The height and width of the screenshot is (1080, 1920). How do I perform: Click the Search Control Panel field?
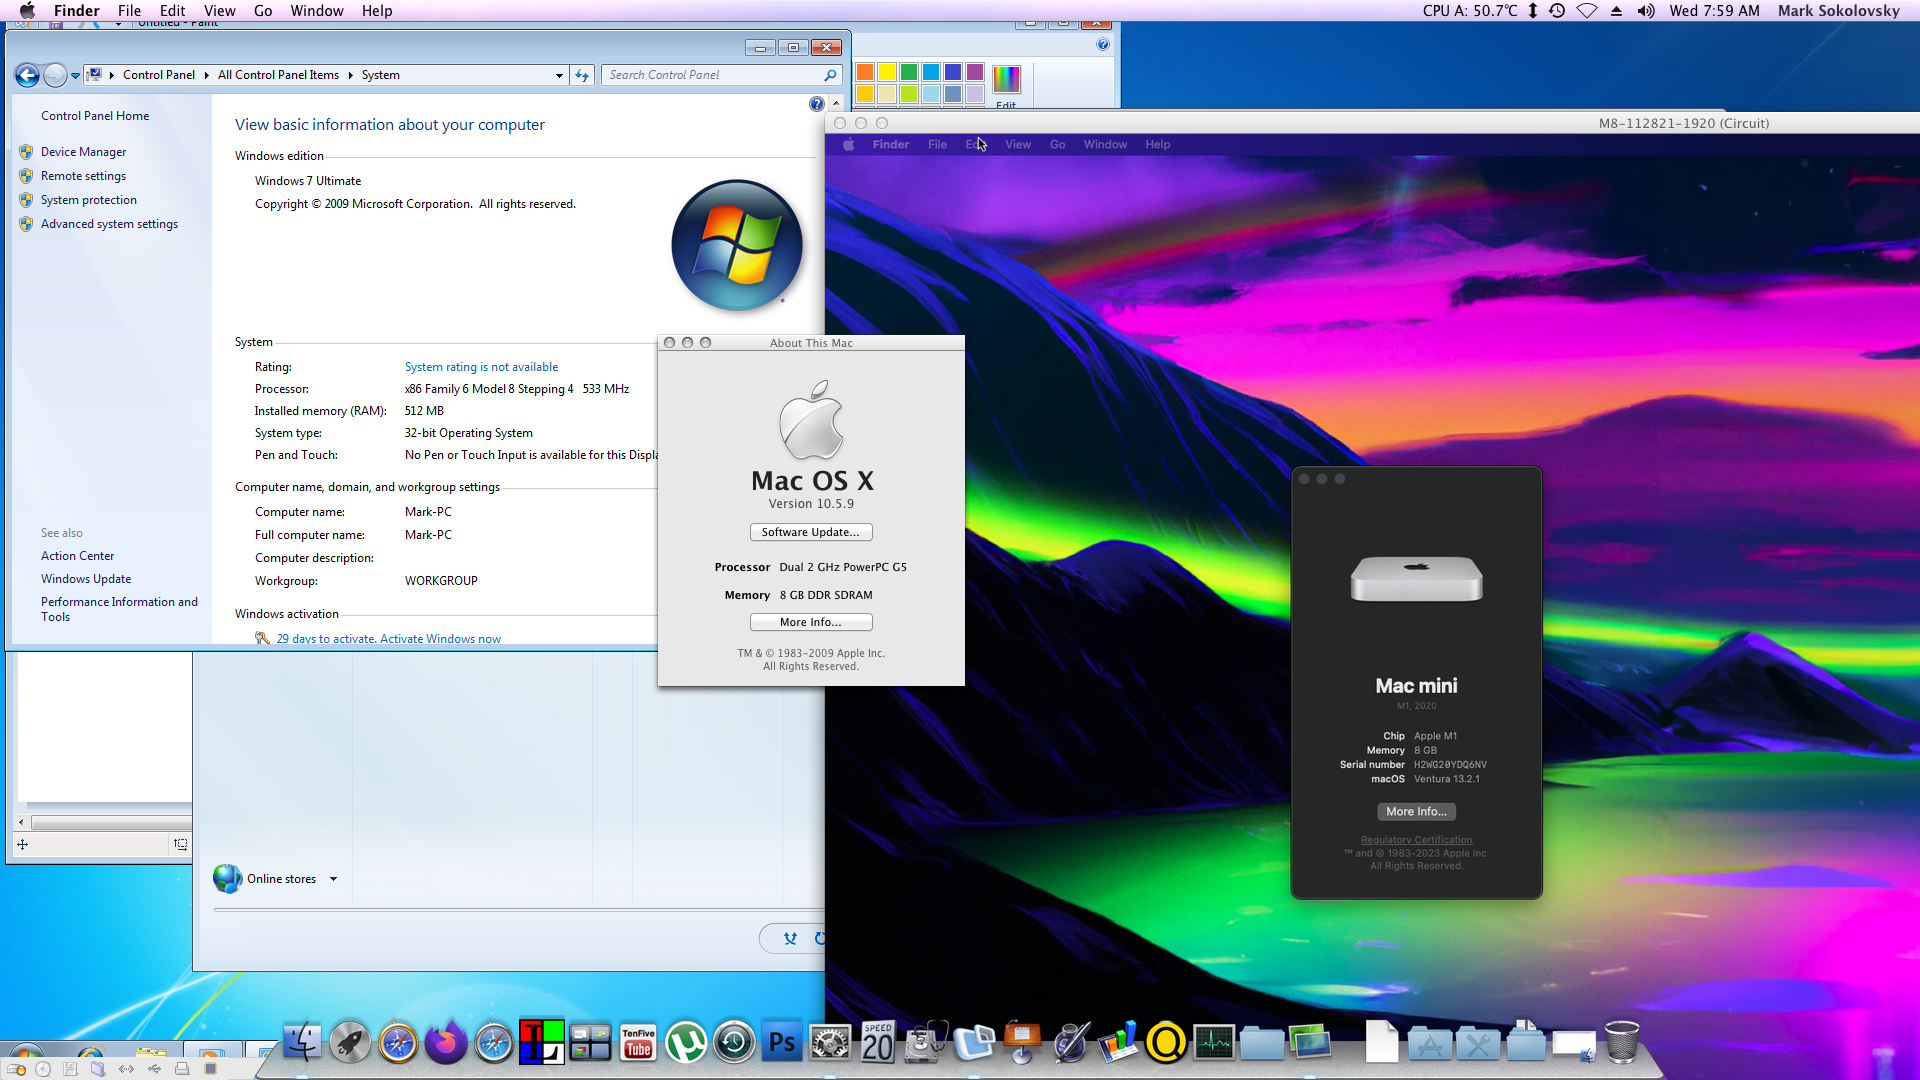[x=720, y=75]
